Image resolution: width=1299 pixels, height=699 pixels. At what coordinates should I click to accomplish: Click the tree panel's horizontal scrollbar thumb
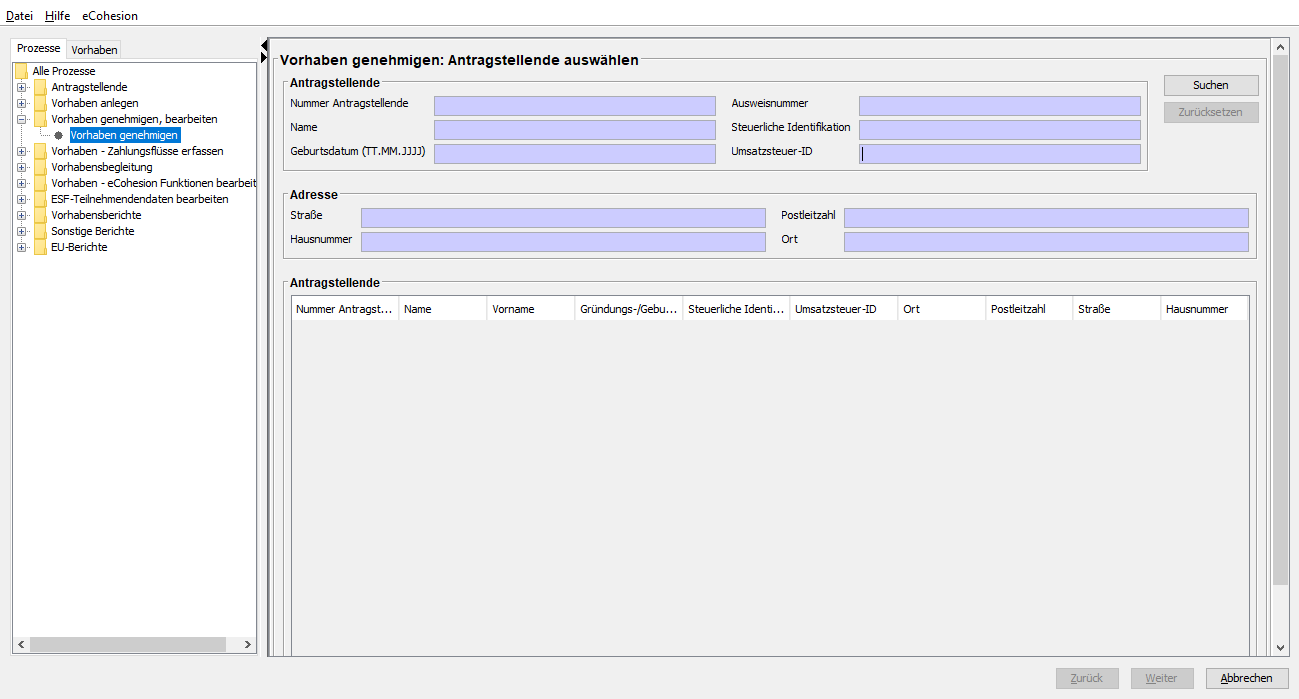(127, 645)
